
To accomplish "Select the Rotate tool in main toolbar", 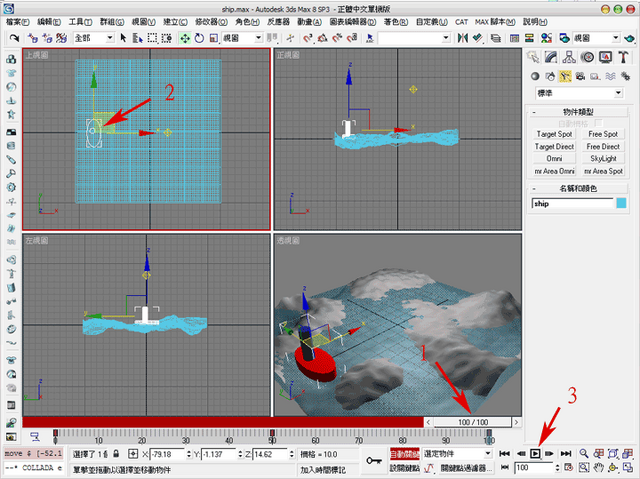I will pos(199,38).
